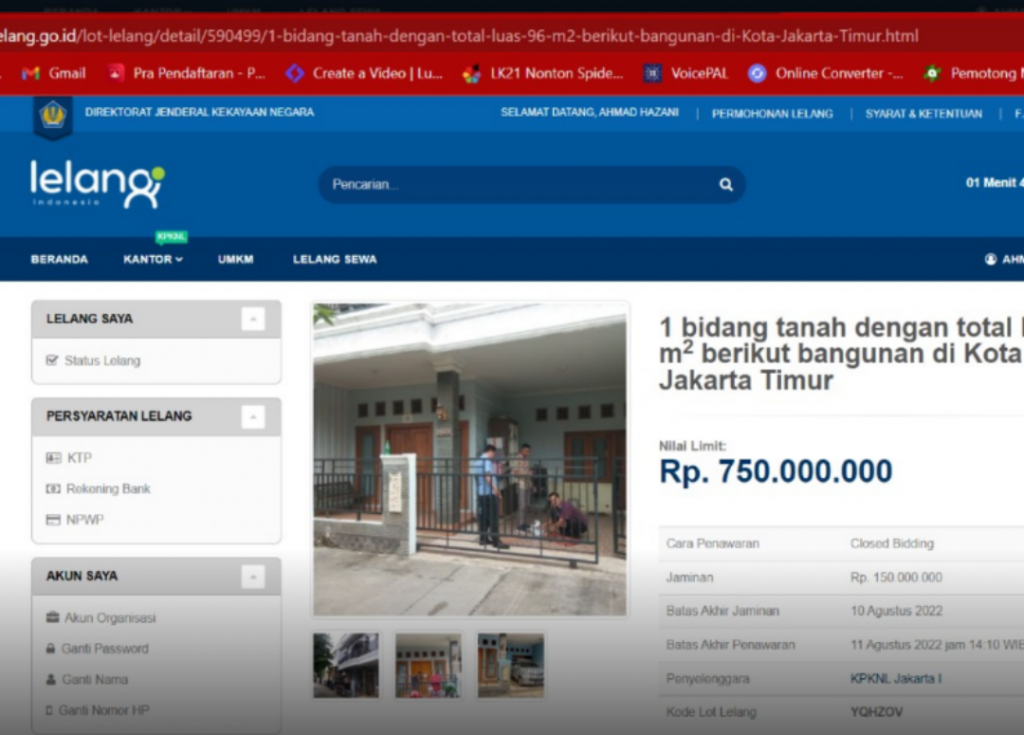Collapse the Persyaratan Lelang panel

click(x=253, y=416)
